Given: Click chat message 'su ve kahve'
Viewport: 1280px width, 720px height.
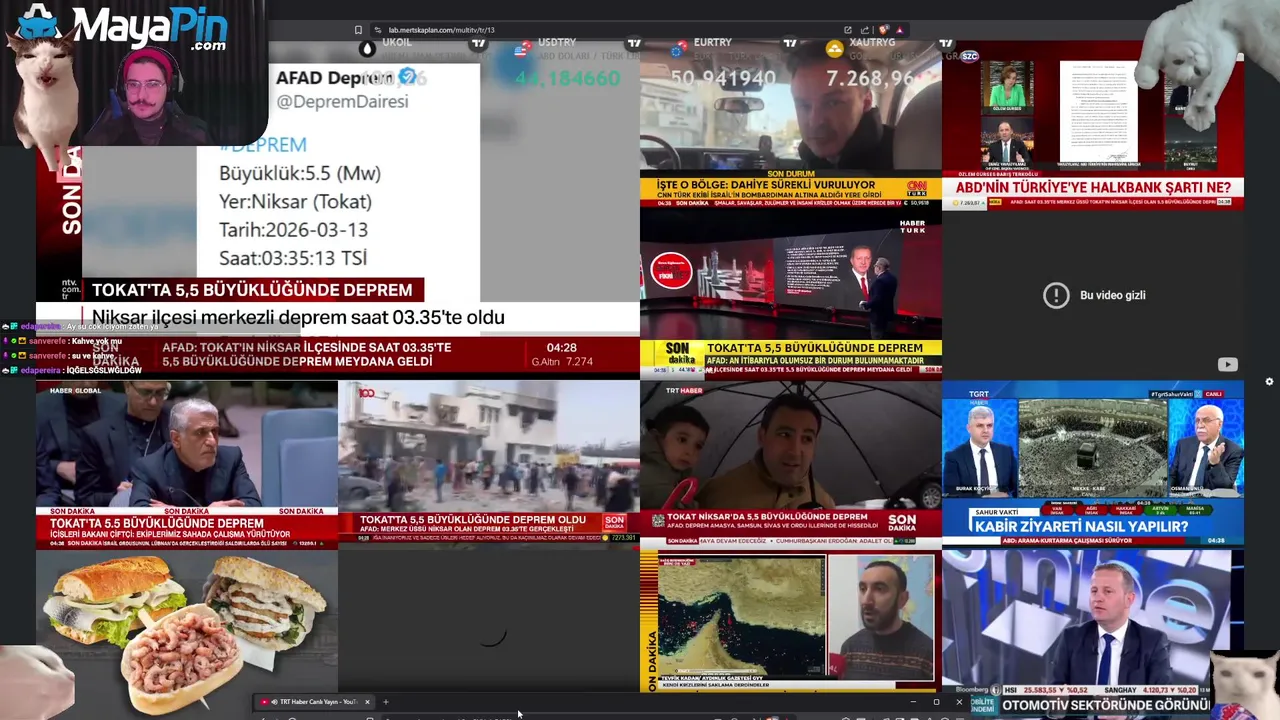Looking at the screenshot, I should click(x=93, y=356).
